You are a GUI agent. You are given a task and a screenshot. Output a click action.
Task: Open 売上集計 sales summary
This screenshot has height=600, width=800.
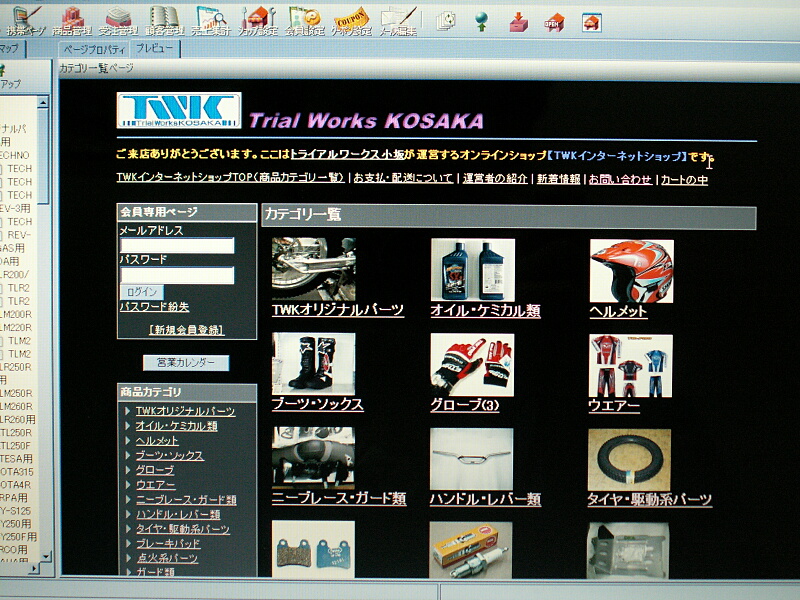[x=211, y=20]
